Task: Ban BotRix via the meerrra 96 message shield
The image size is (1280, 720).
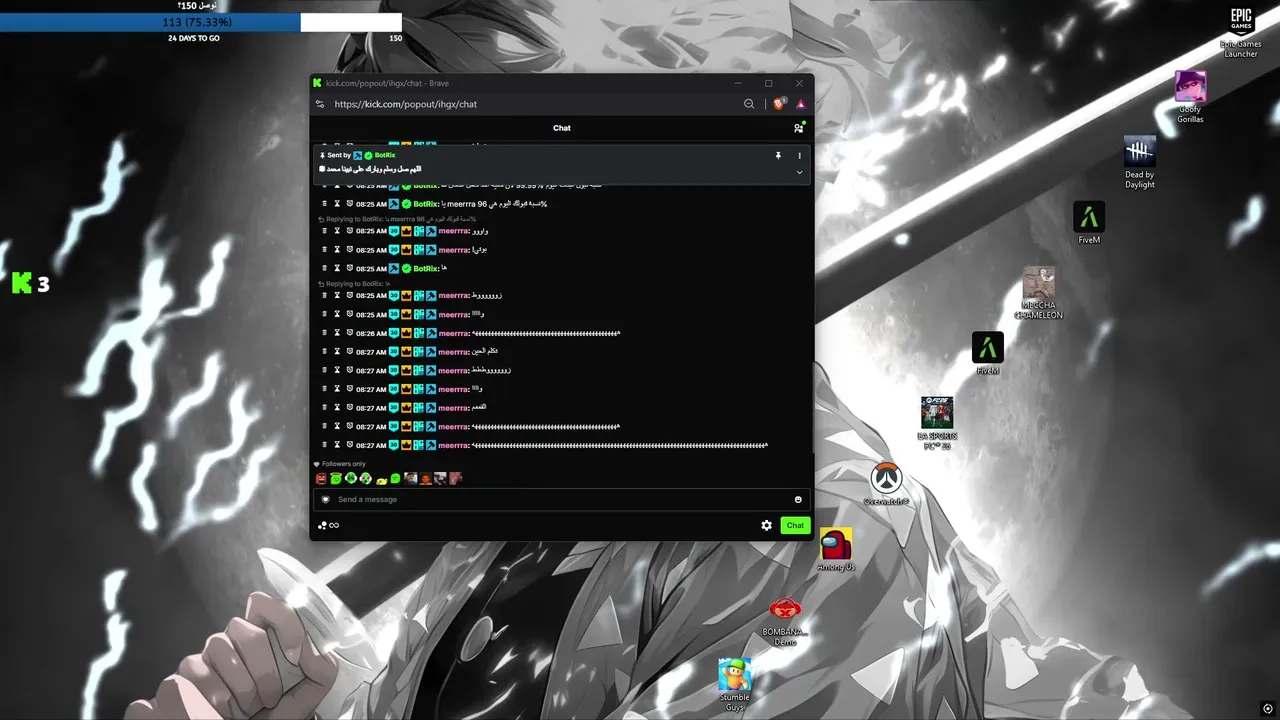Action: (x=350, y=204)
